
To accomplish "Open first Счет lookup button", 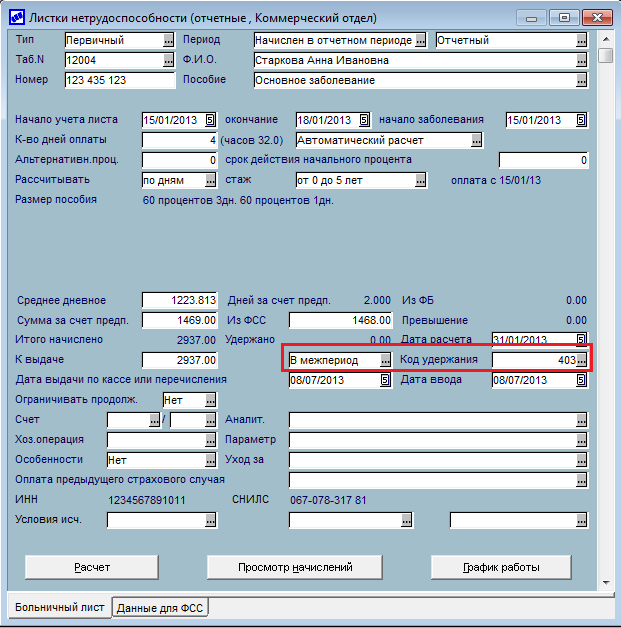I will click(x=155, y=420).
